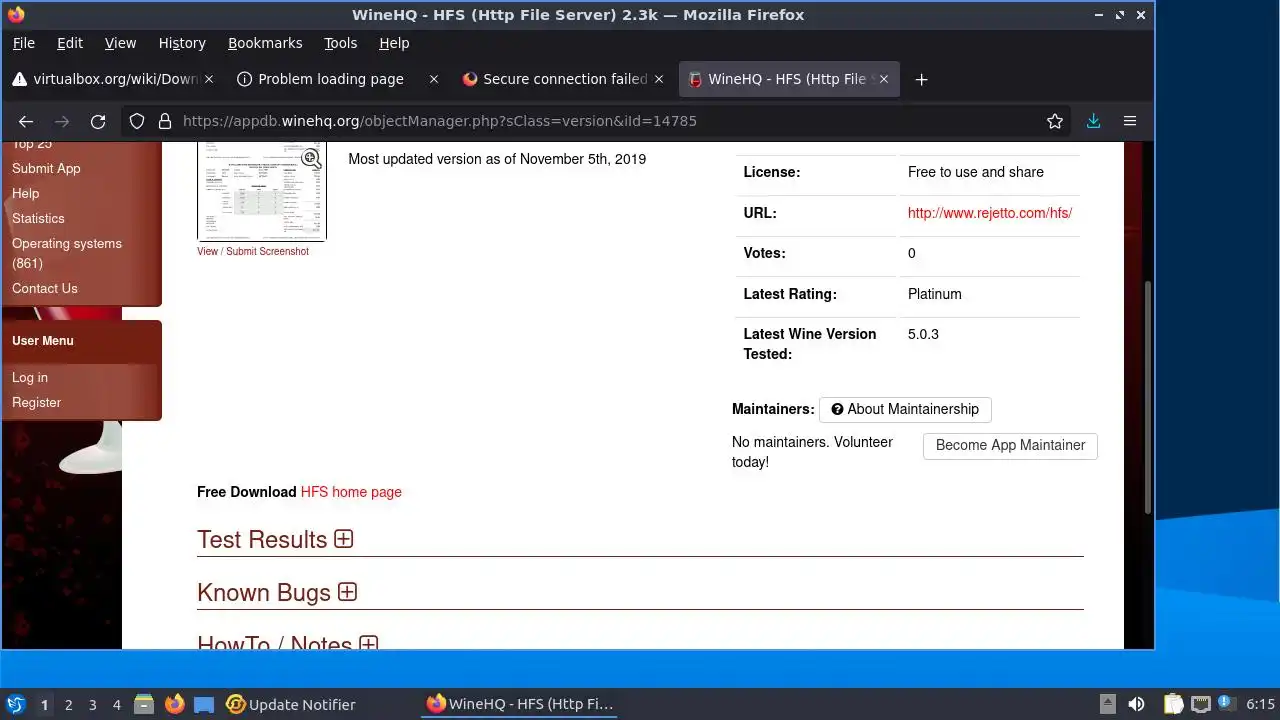This screenshot has width=1280, height=720.
Task: Launch Firefox from taskbar quick launcher
Action: (174, 704)
